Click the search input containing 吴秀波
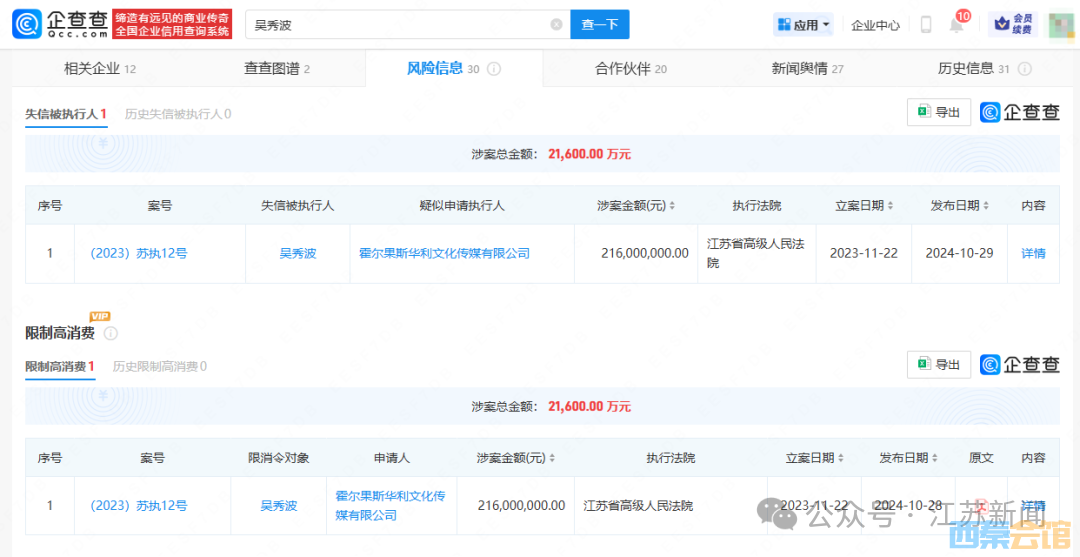 tap(400, 25)
